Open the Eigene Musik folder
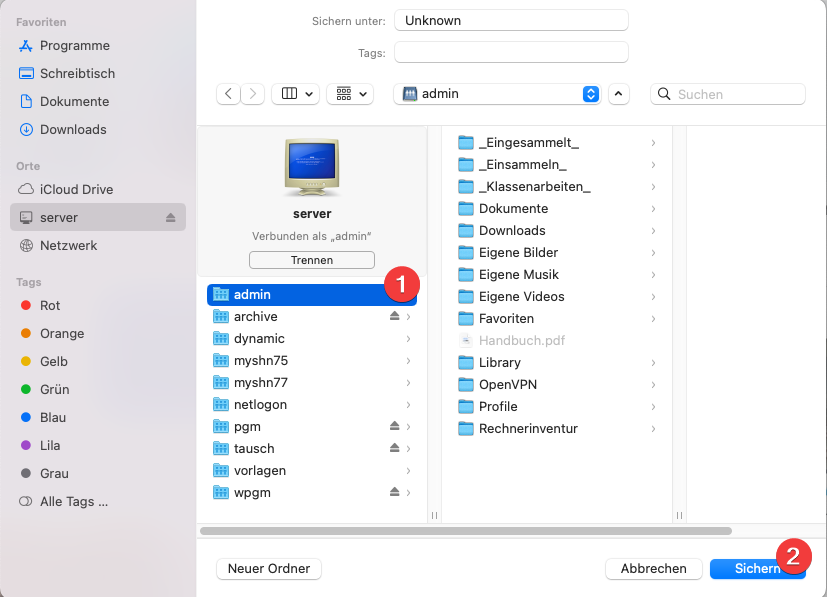827x597 pixels. click(x=557, y=275)
